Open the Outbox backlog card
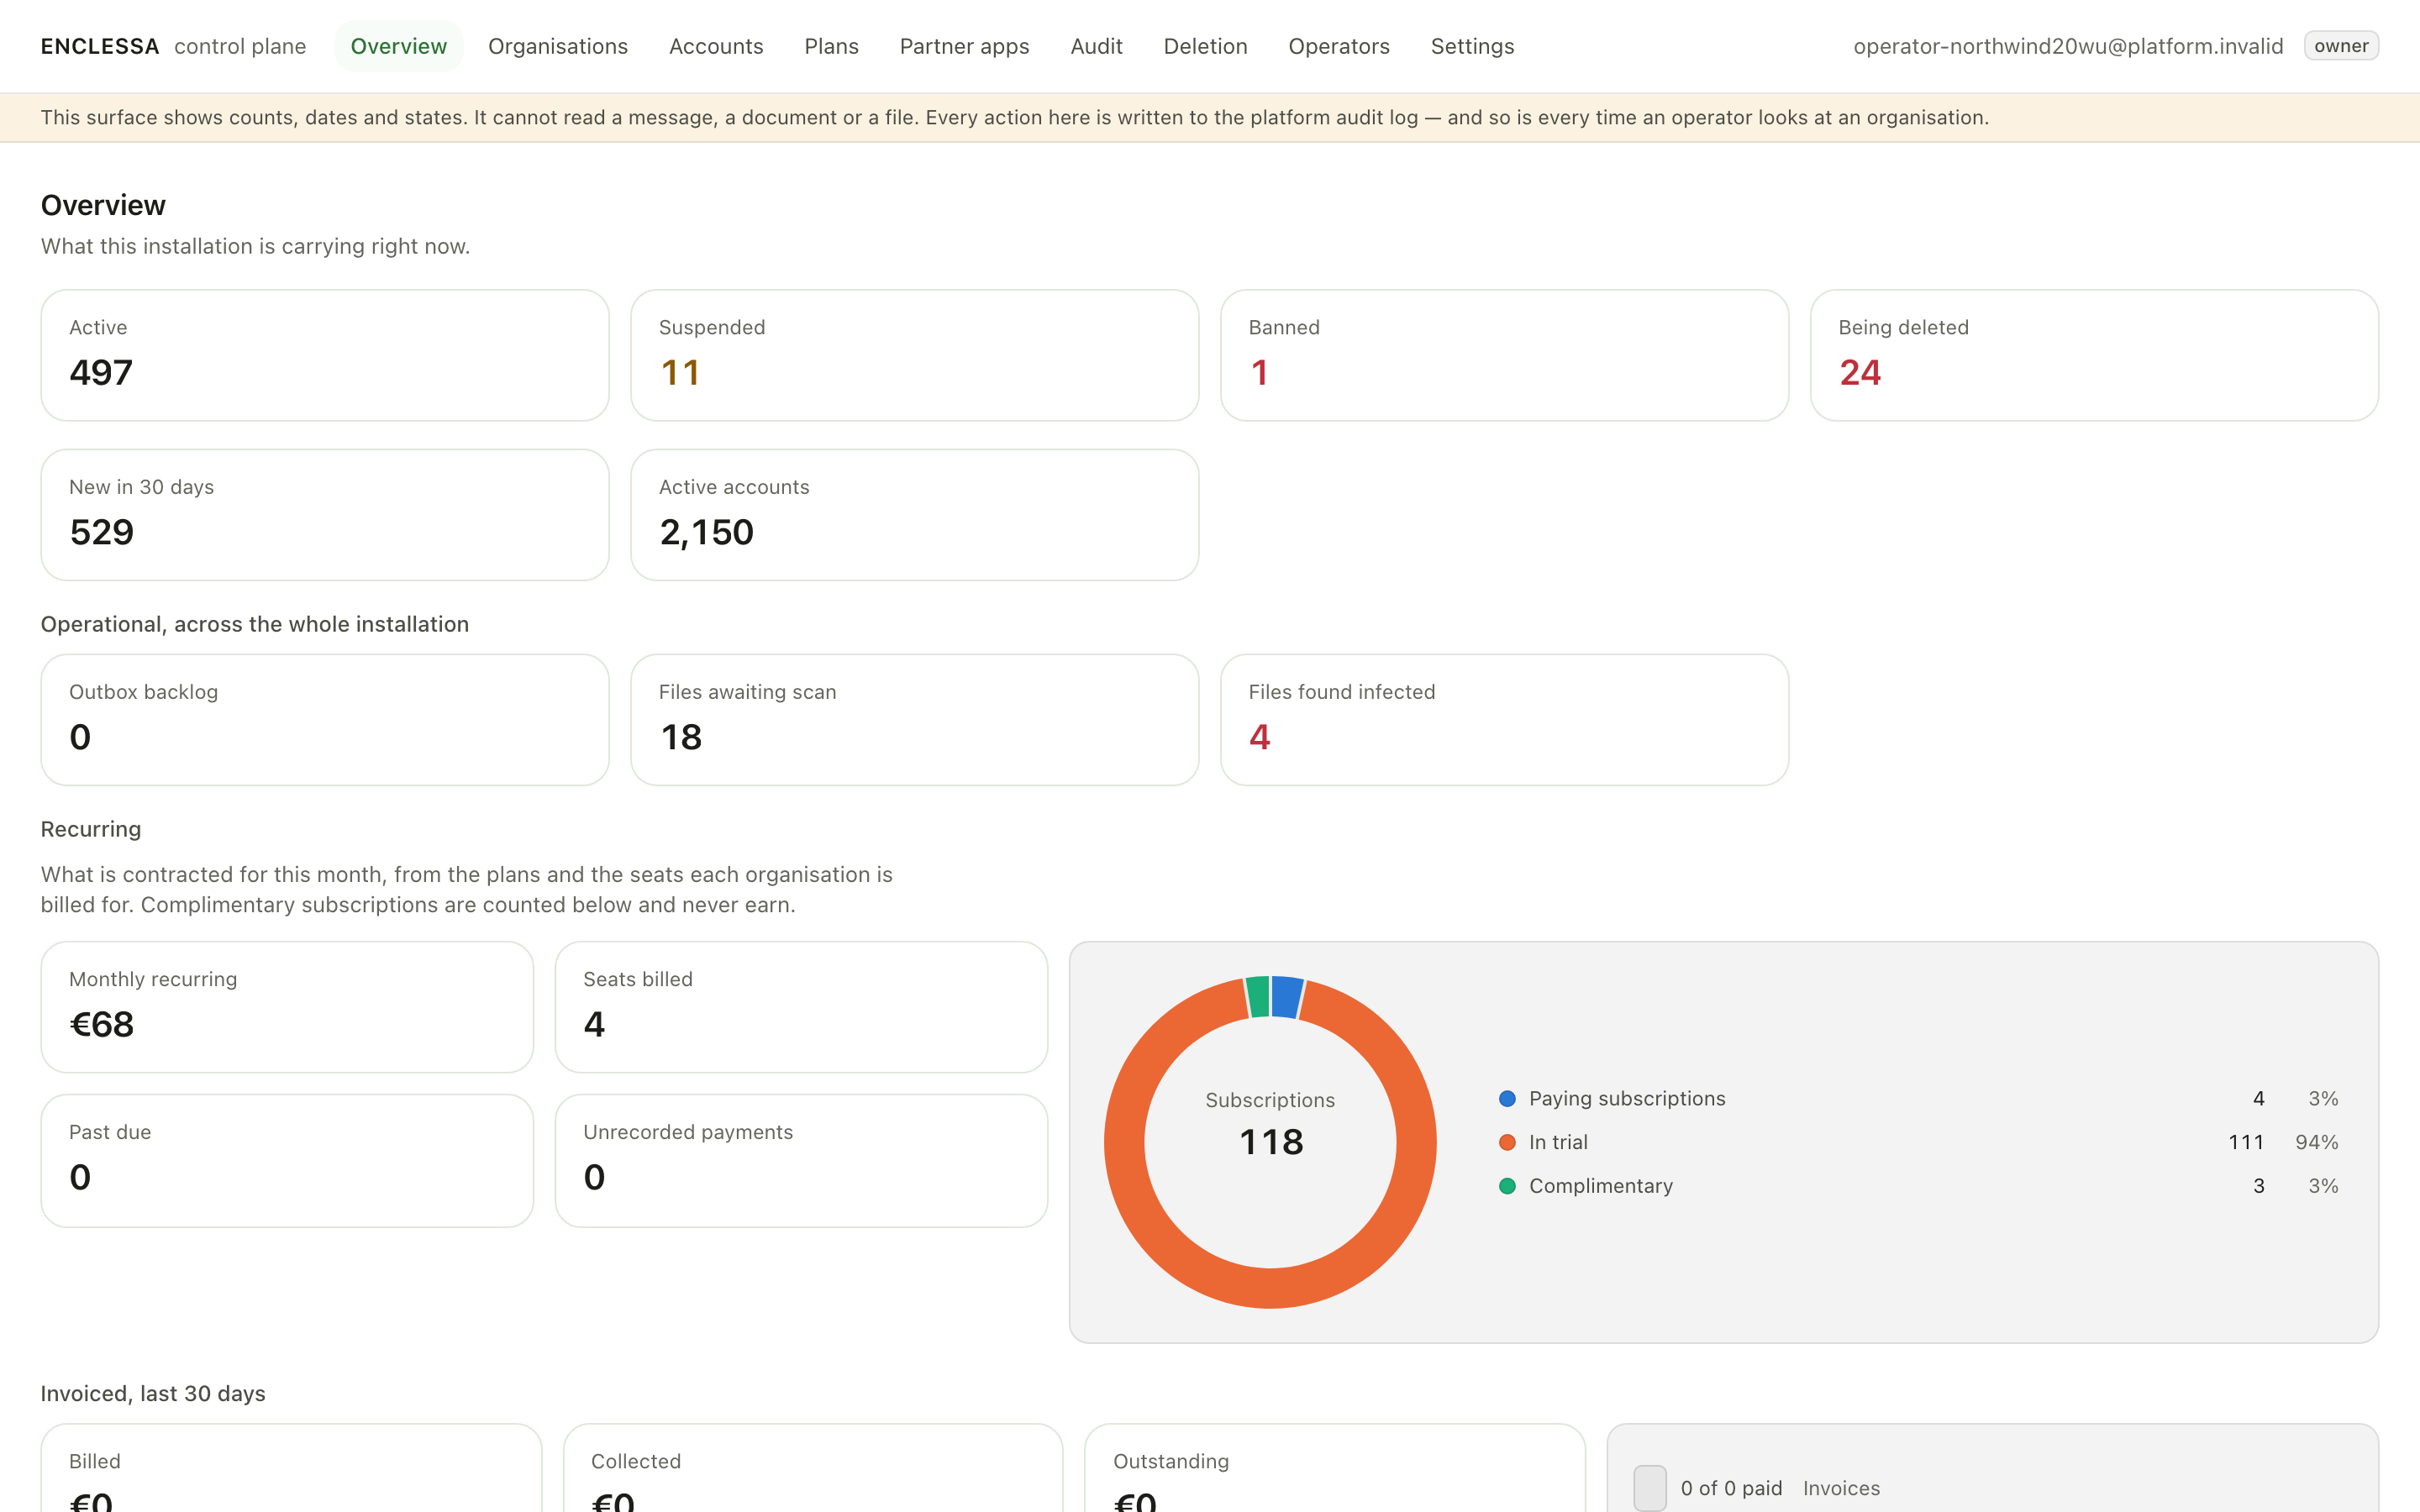This screenshot has height=1512, width=2420. click(x=325, y=720)
